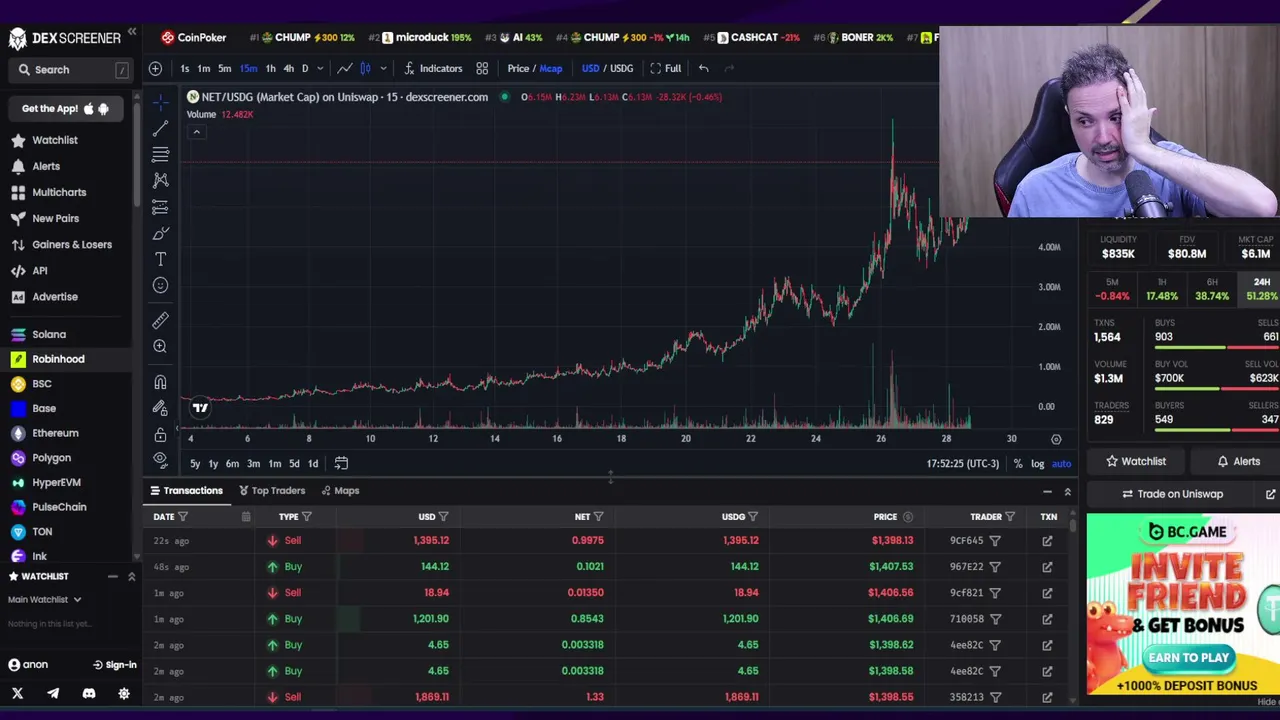This screenshot has width=1280, height=720.
Task: Show 24H price change stats
Action: tap(1262, 290)
